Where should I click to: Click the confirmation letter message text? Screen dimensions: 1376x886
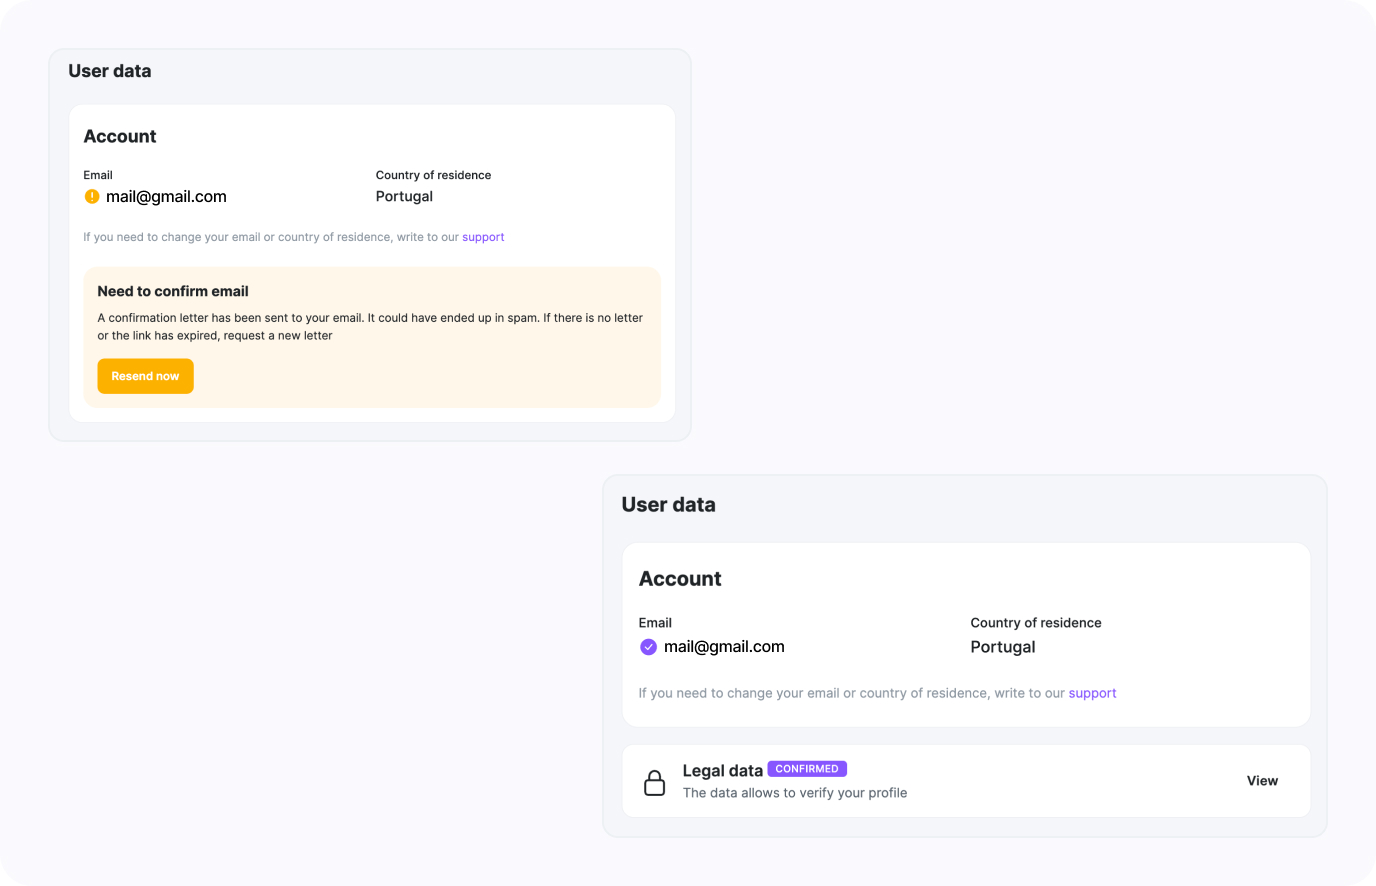coord(370,327)
